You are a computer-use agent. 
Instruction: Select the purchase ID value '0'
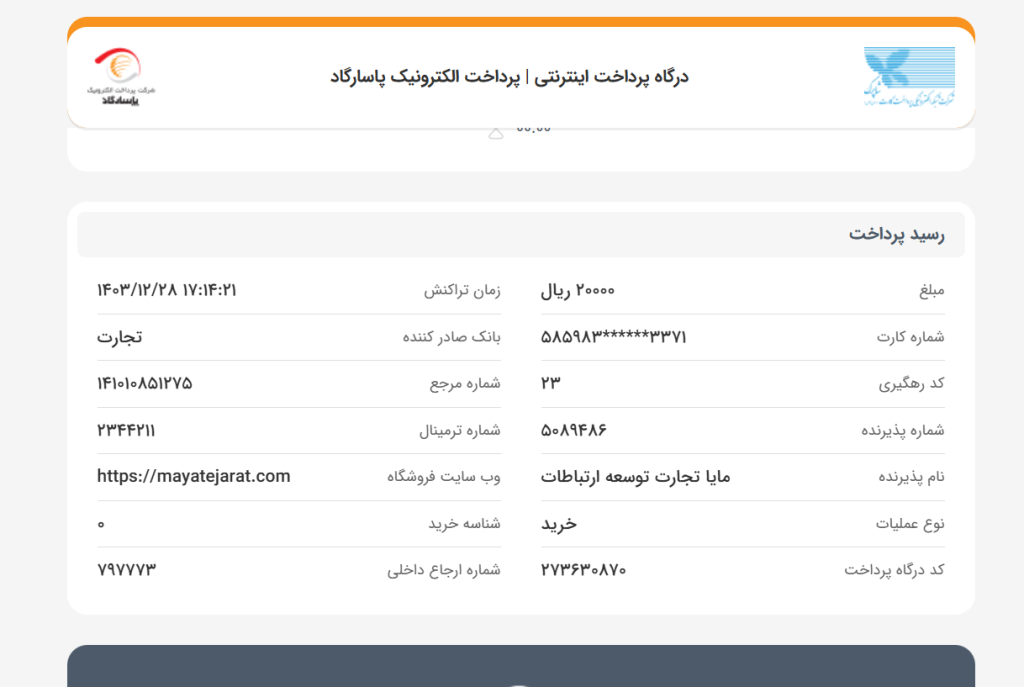101,523
